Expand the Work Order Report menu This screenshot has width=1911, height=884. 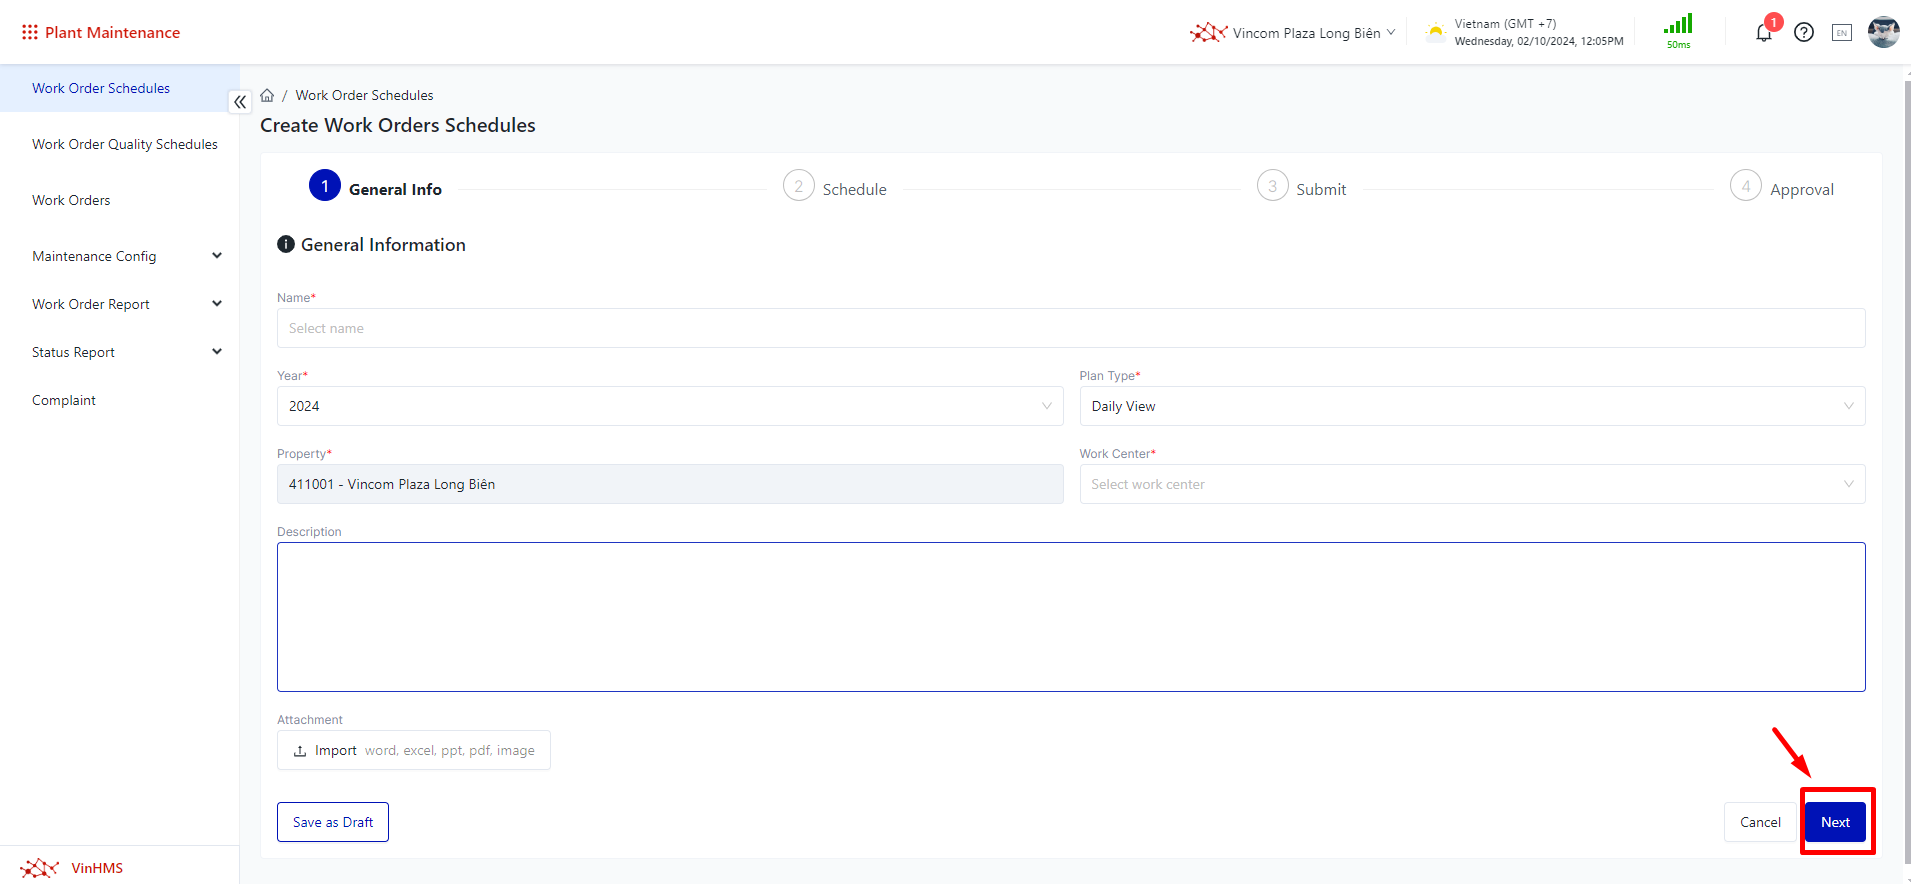[125, 304]
